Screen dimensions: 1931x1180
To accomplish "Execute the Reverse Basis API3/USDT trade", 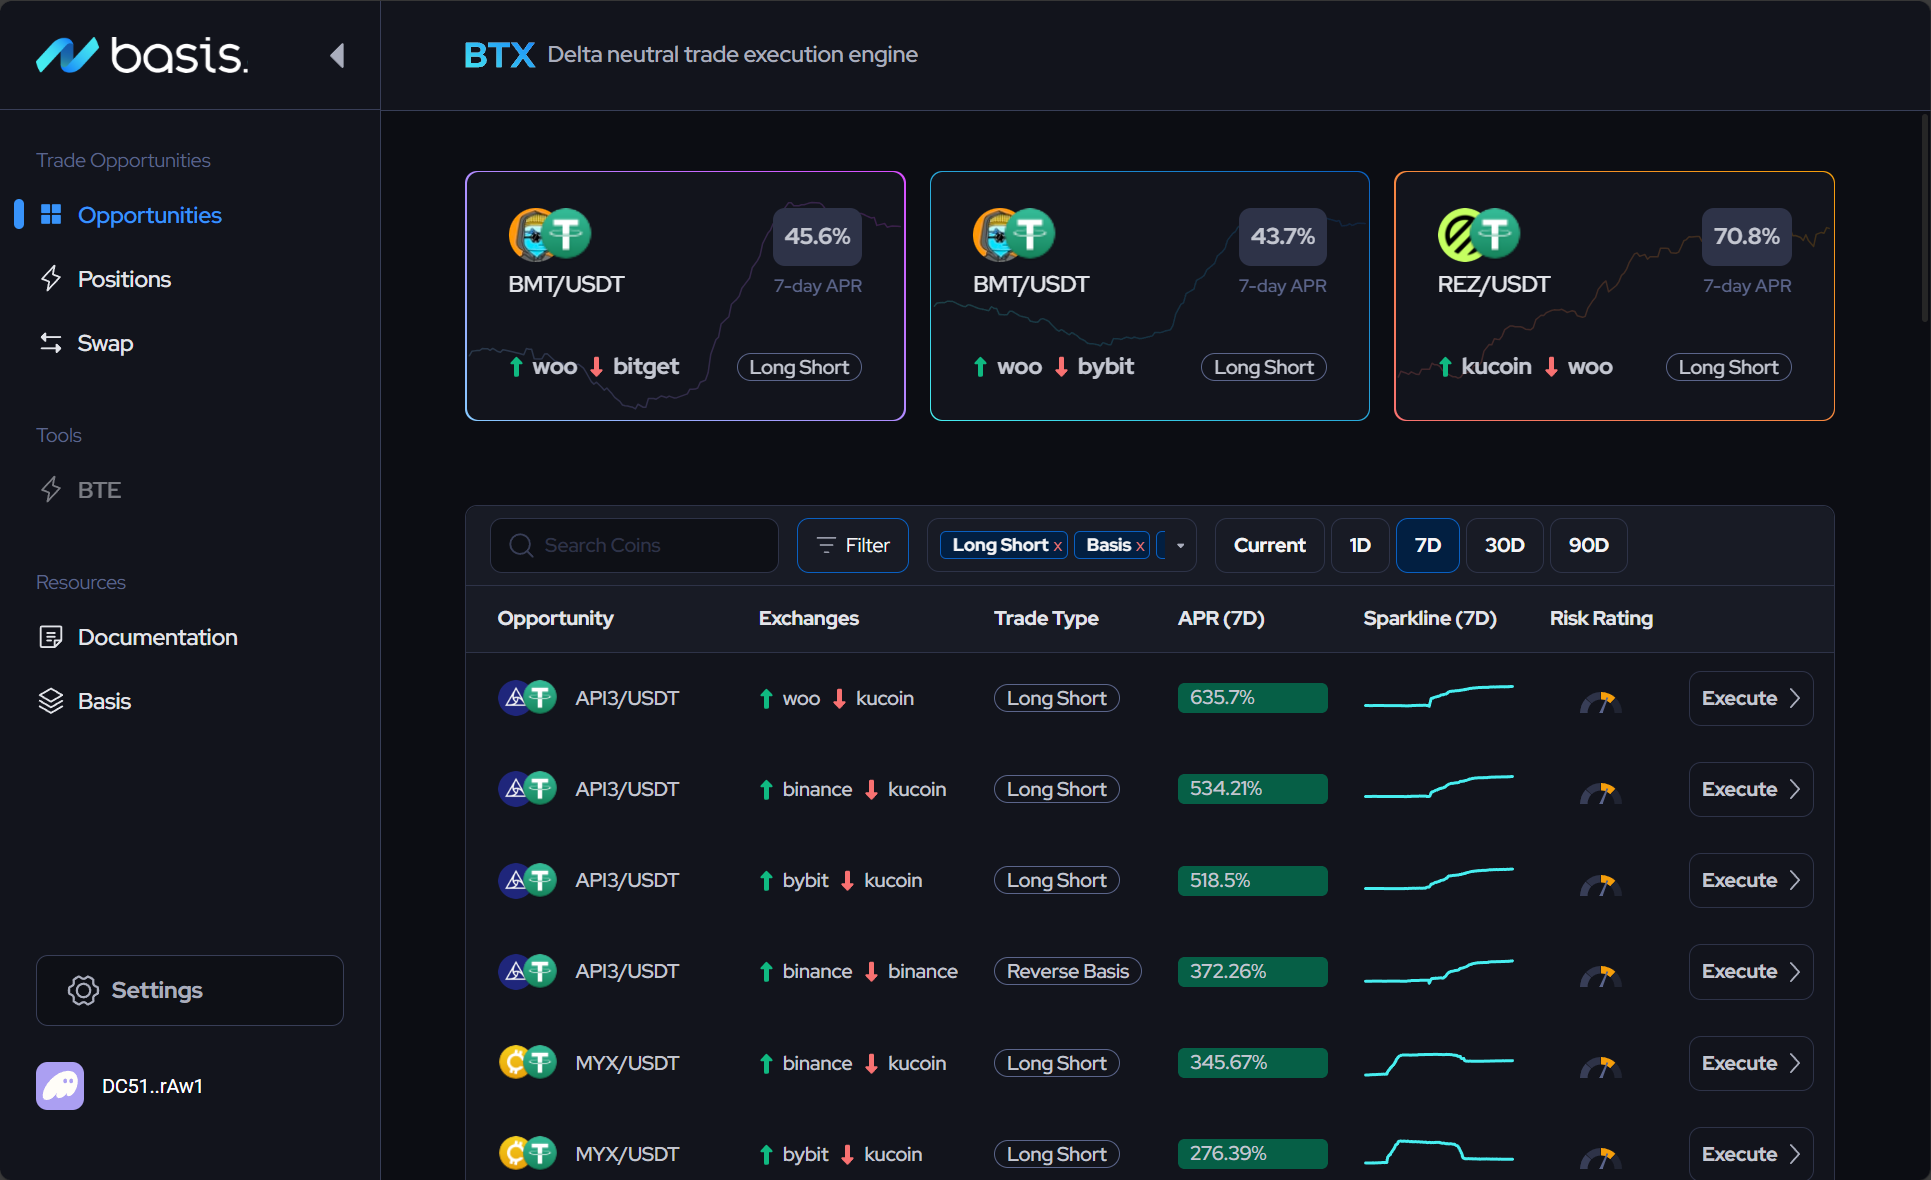I will 1751,971.
